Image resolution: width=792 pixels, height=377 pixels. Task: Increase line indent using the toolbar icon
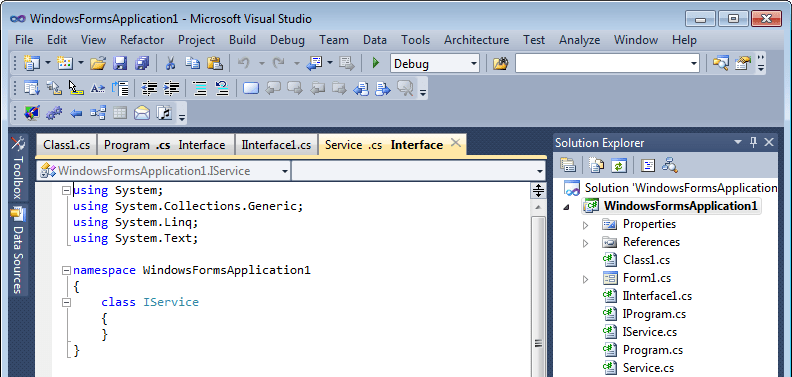172,88
